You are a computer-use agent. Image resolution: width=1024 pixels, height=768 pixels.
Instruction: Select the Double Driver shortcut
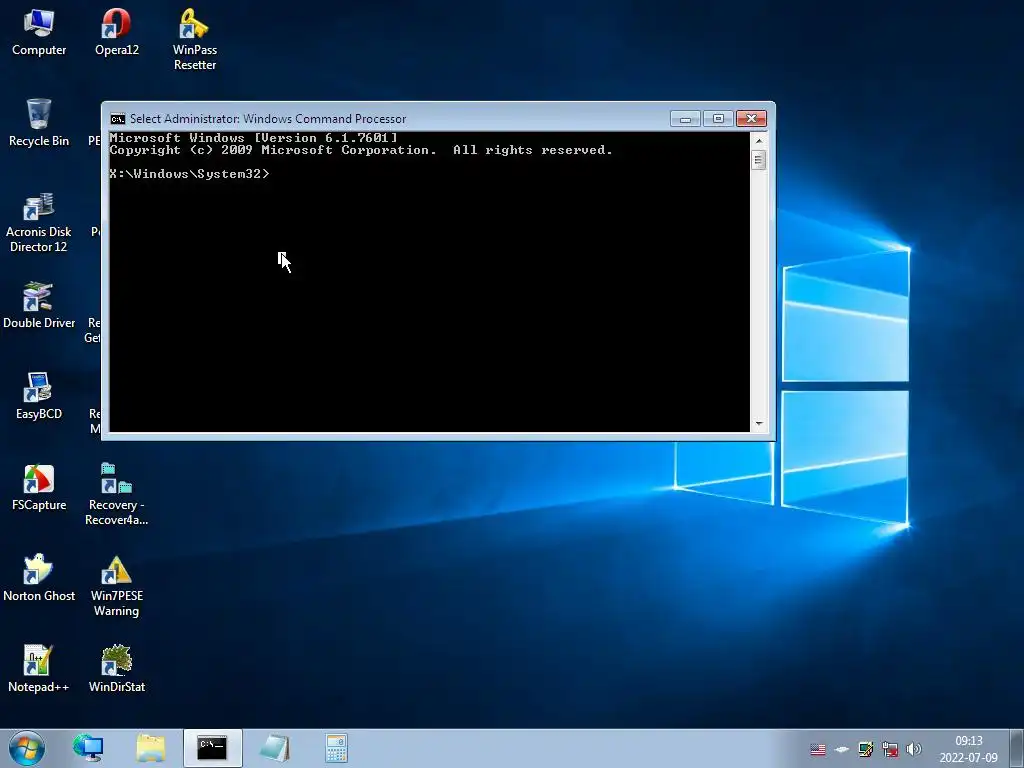[x=39, y=305]
